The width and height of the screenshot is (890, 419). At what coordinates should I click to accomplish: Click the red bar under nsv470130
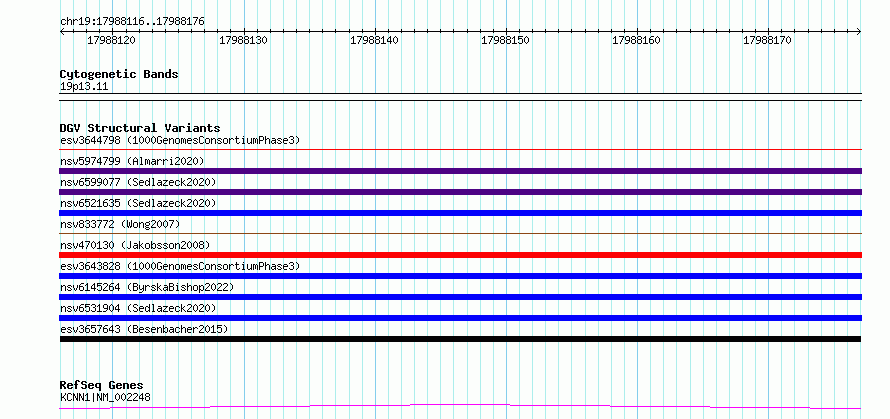pyautogui.click(x=460, y=255)
